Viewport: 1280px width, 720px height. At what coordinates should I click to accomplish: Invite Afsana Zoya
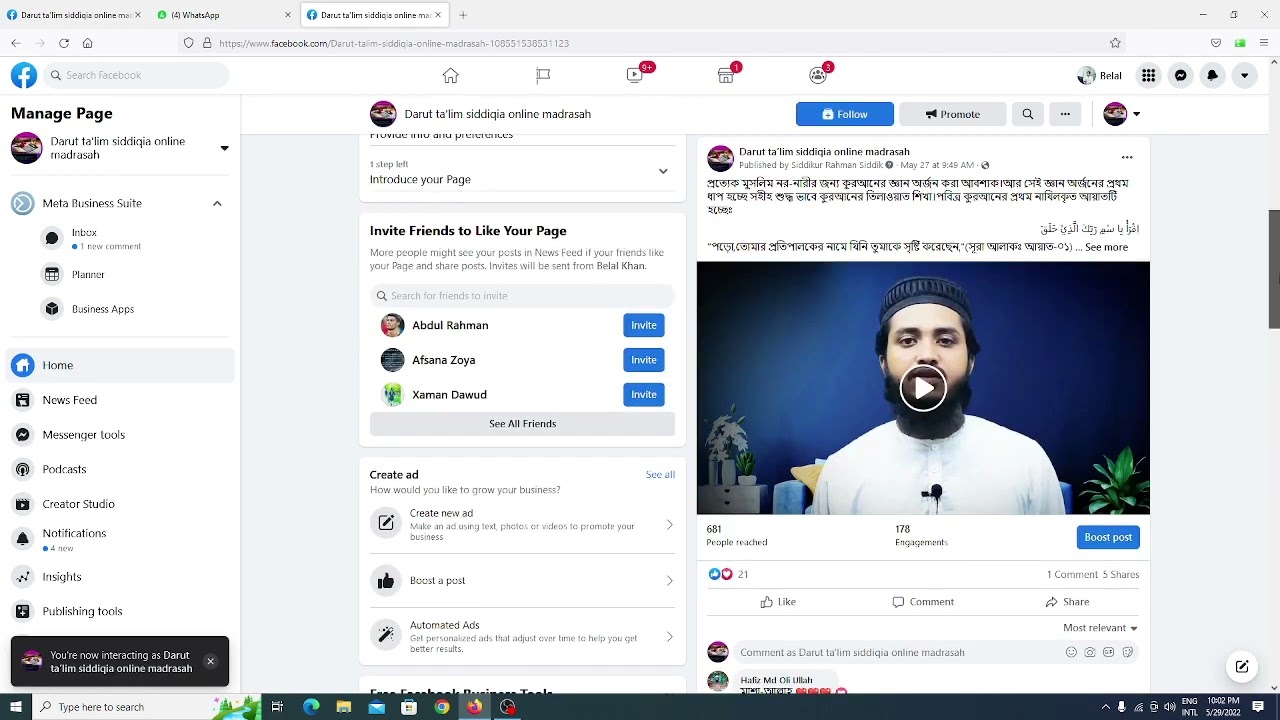(x=644, y=360)
